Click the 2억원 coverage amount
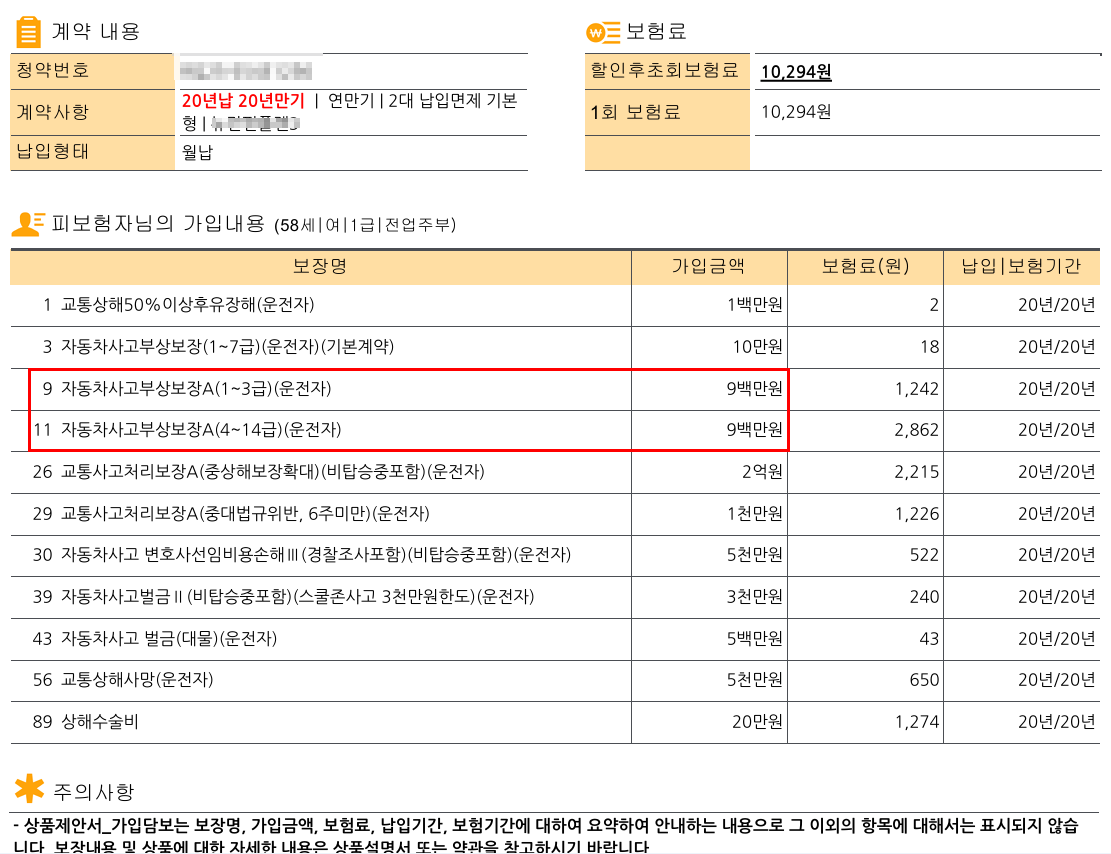 click(762, 472)
